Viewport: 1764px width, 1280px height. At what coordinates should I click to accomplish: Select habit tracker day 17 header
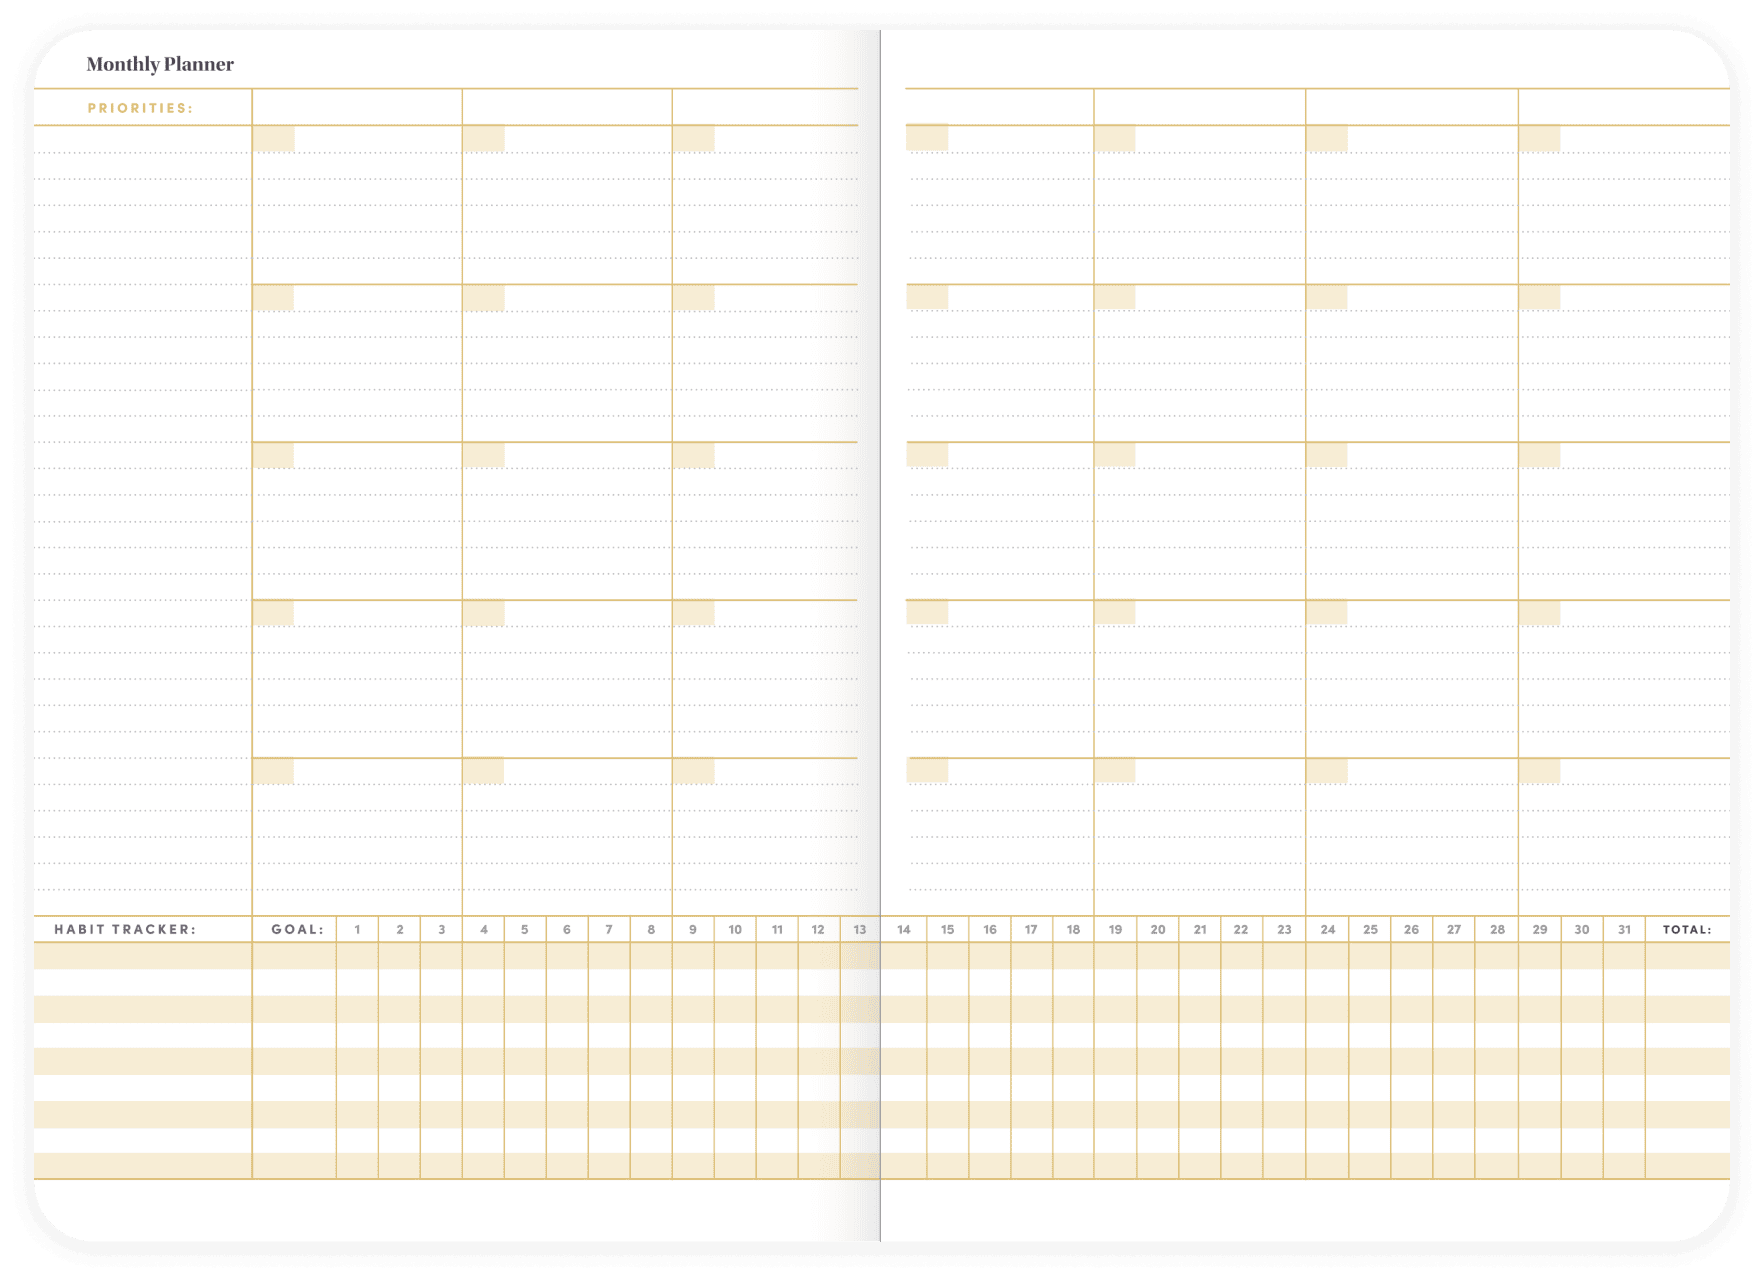click(x=1031, y=929)
